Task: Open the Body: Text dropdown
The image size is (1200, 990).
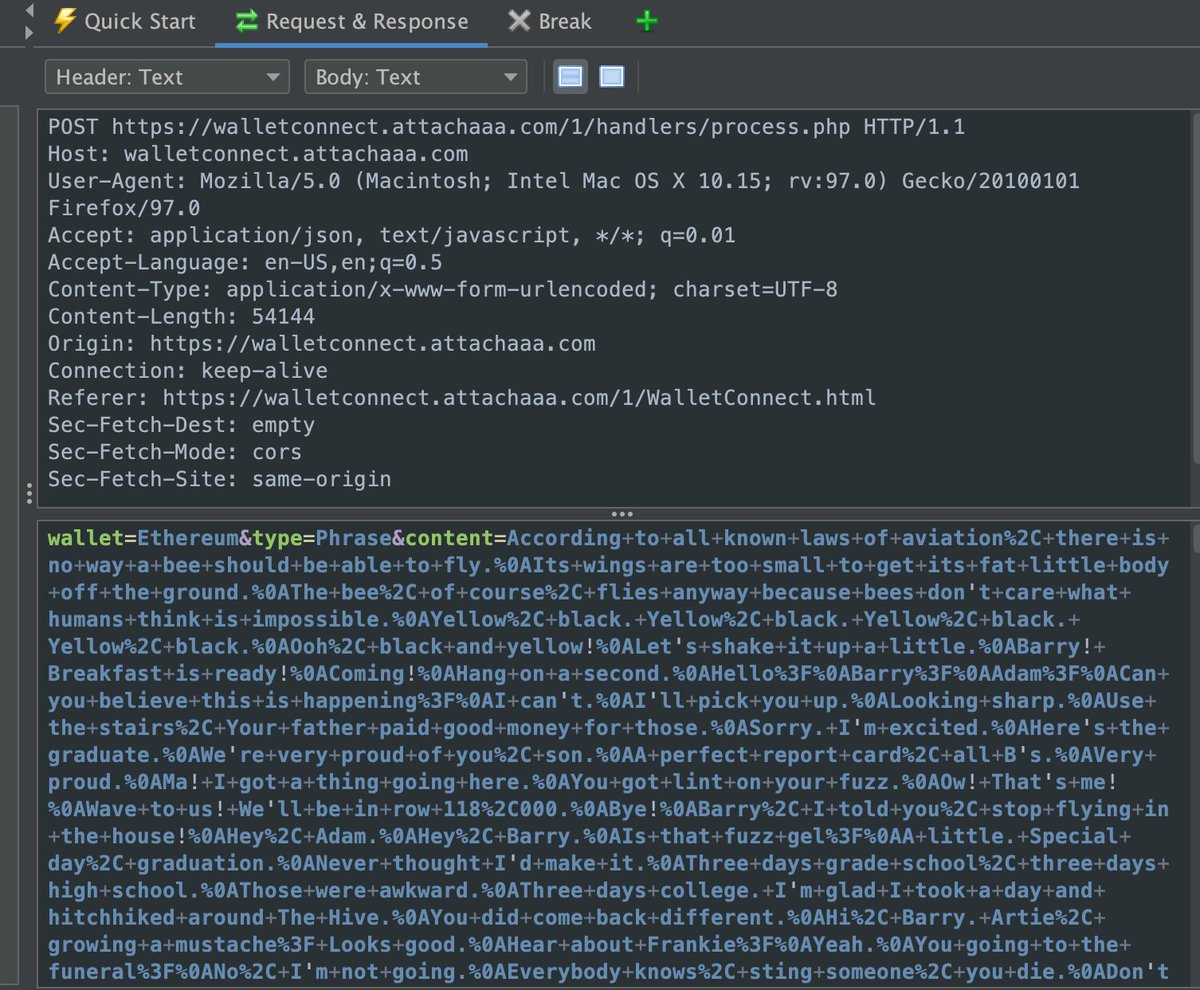Action: [415, 76]
